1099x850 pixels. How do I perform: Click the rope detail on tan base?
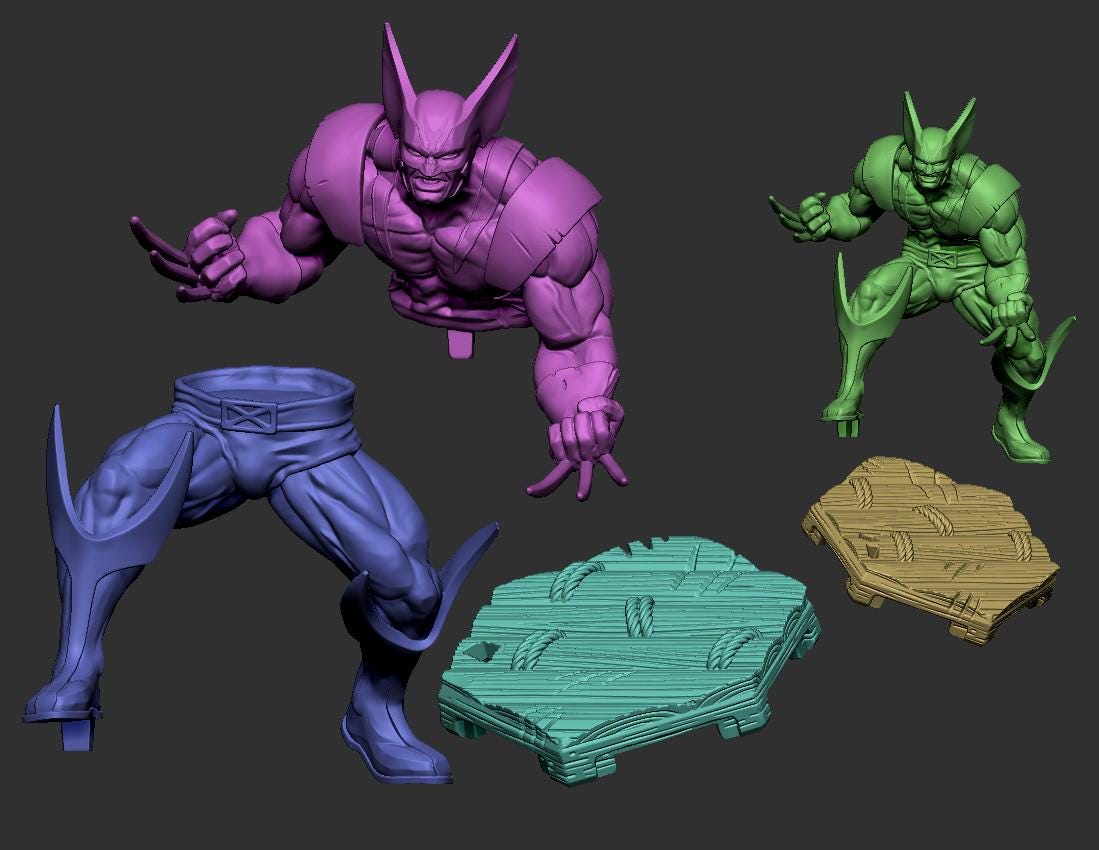(x=905, y=545)
